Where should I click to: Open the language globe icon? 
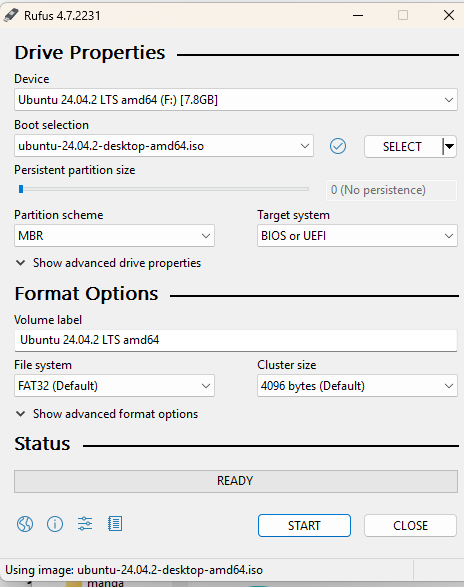[x=25, y=524]
